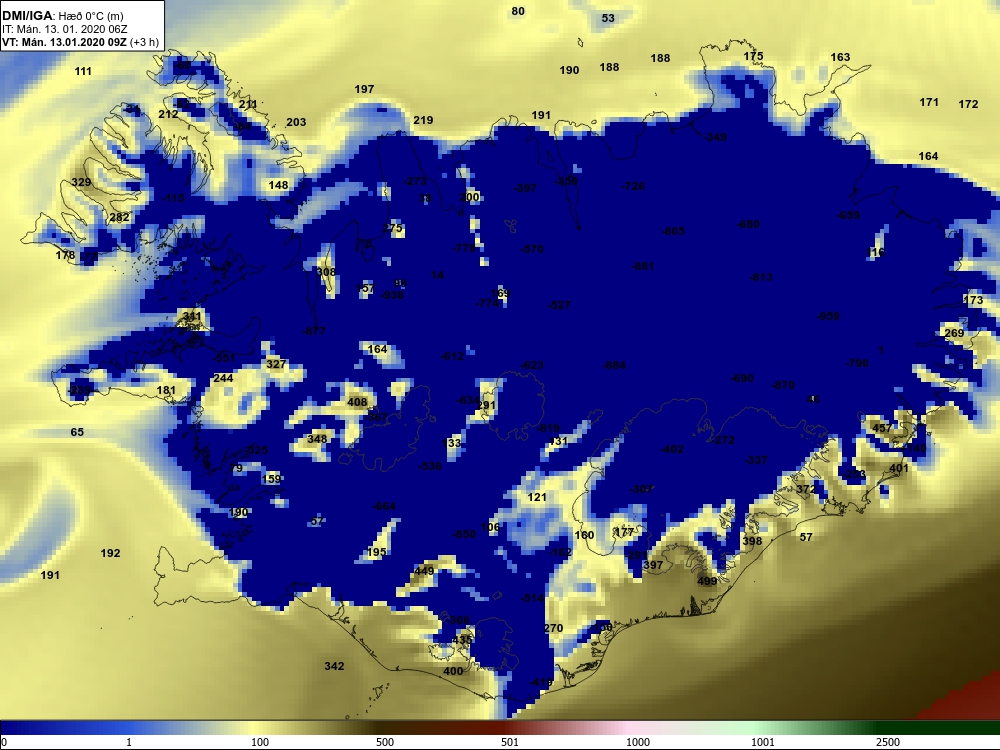
Task: Click the 1000 label on the color scale
Action: pos(638,742)
